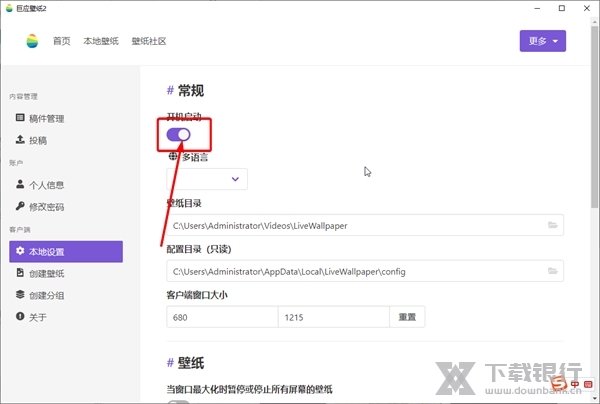This screenshot has height=404, width=600.
Task: Click the vertical scrollbar thumb
Action: pyautogui.click(x=594, y=117)
